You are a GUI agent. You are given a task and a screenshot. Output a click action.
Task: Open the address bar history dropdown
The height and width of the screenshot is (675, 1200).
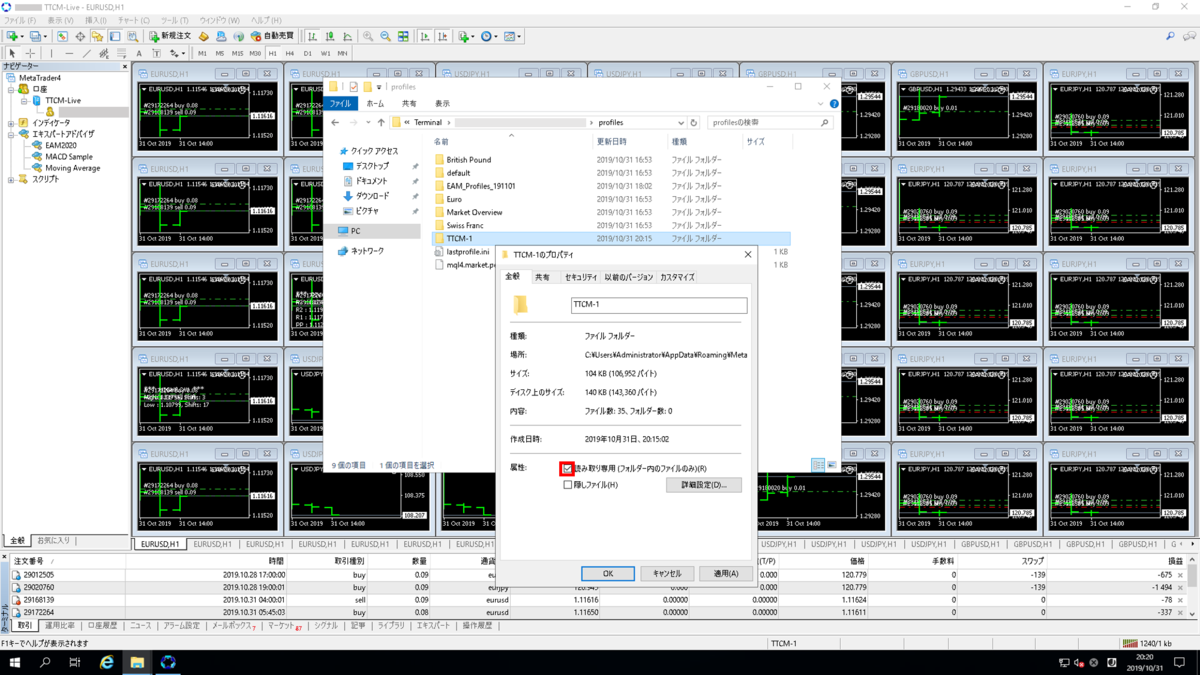pos(681,123)
